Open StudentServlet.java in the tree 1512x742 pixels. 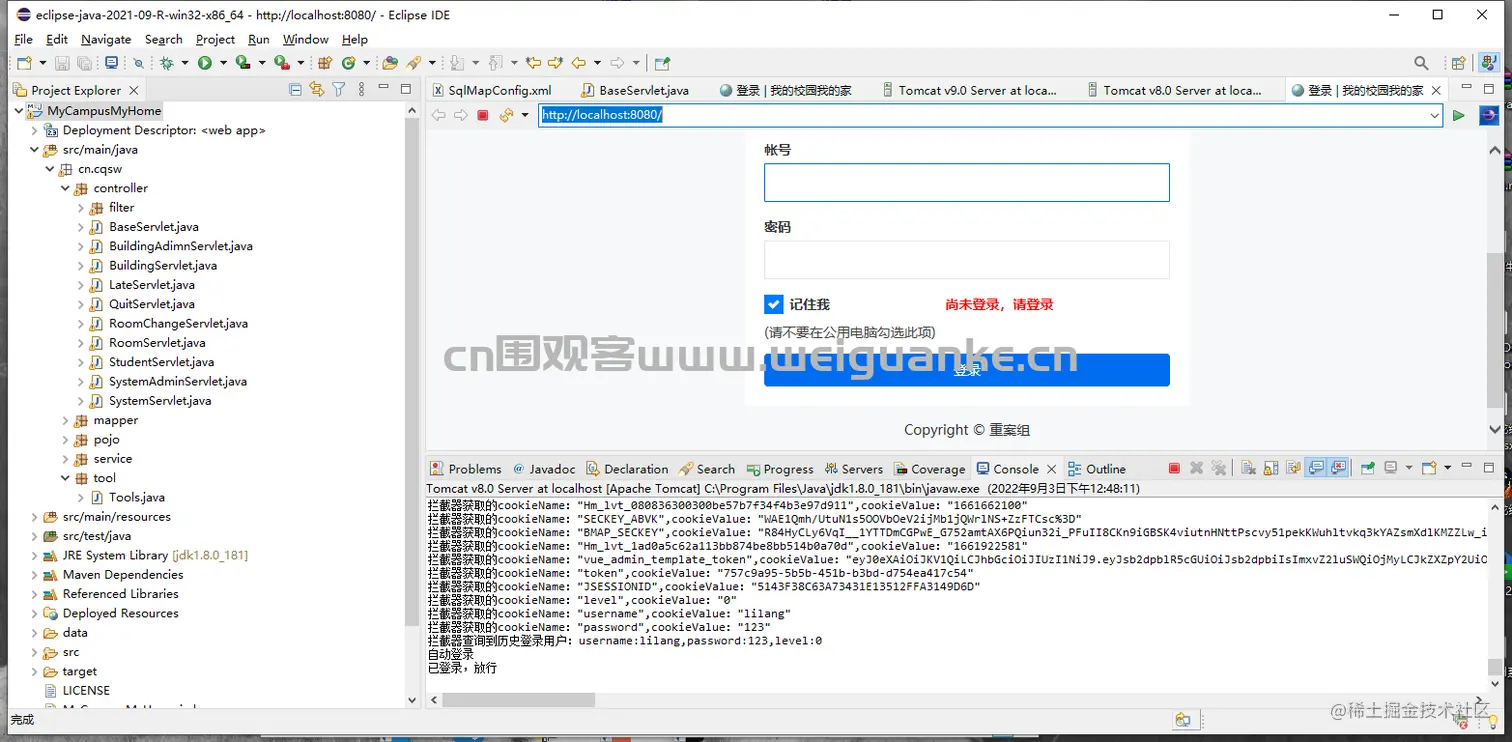(x=161, y=362)
